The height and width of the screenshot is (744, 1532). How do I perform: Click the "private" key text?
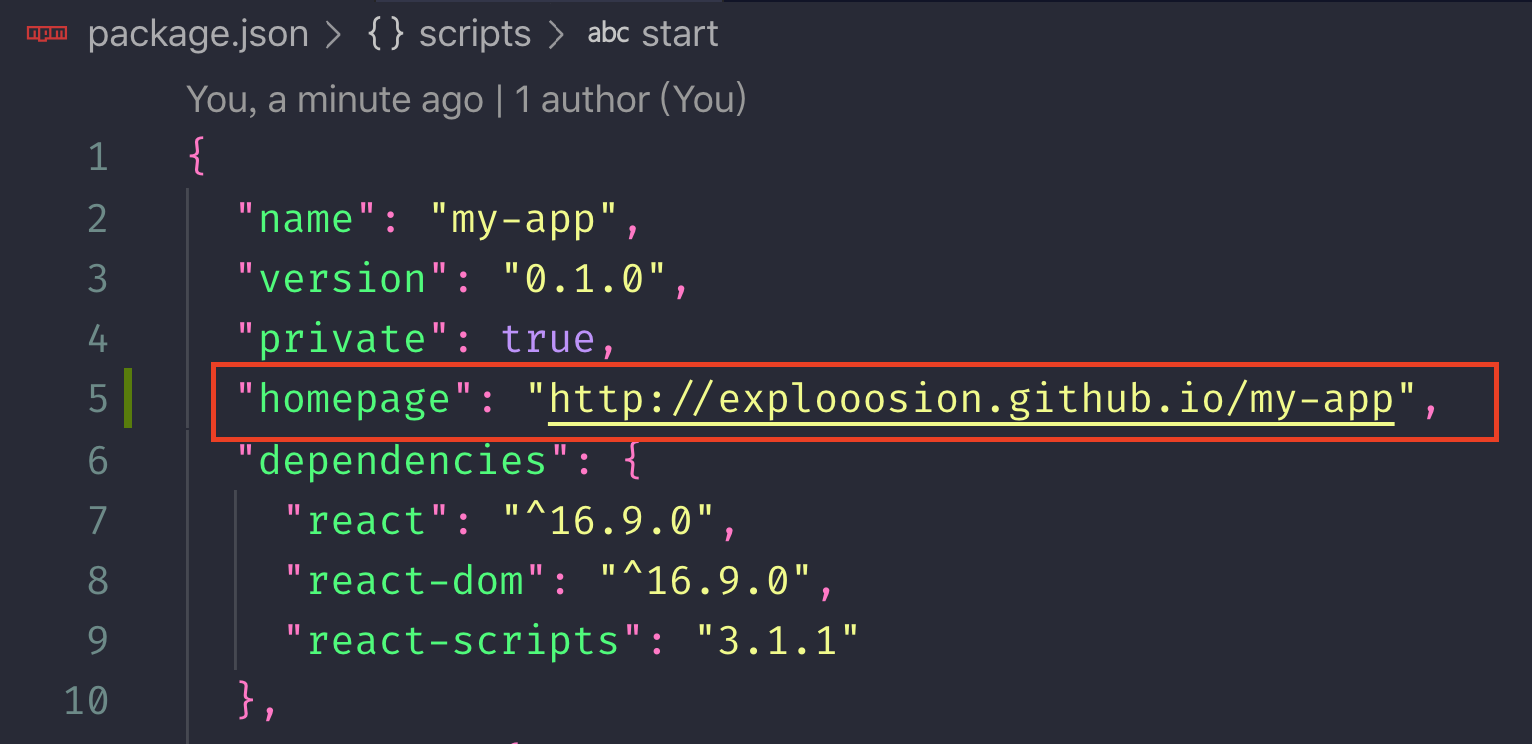(343, 339)
